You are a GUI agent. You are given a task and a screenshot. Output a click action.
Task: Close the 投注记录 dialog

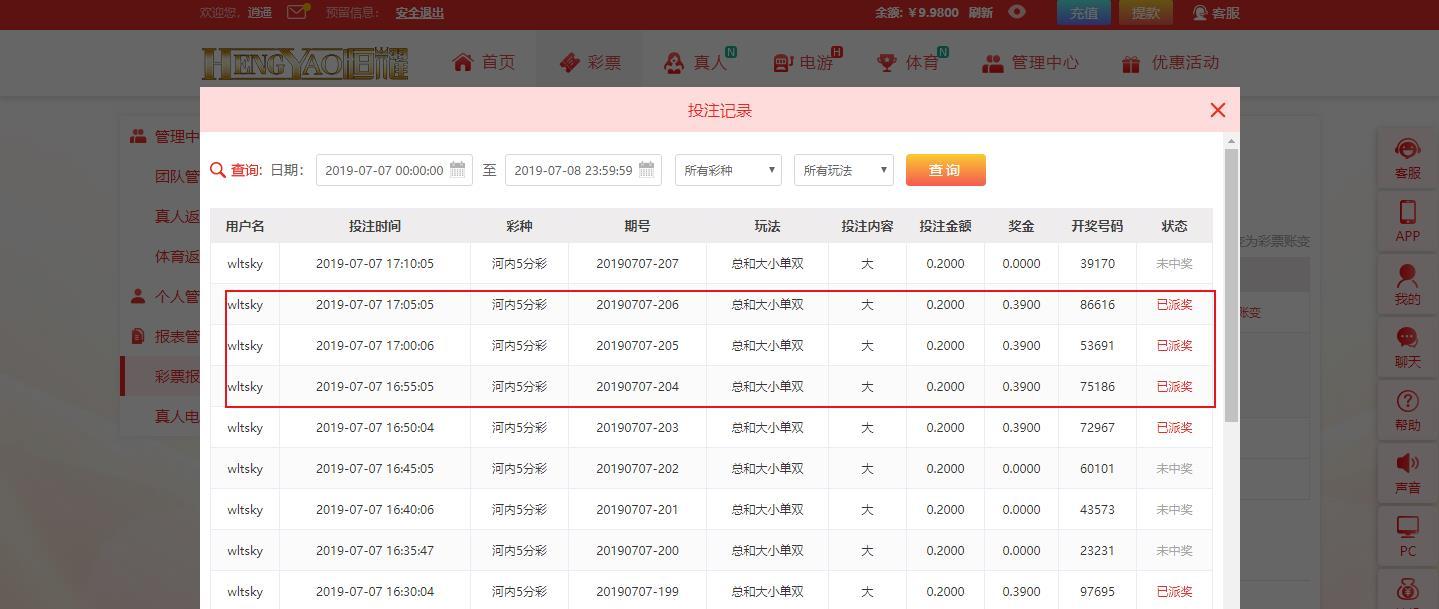[x=1217, y=110]
